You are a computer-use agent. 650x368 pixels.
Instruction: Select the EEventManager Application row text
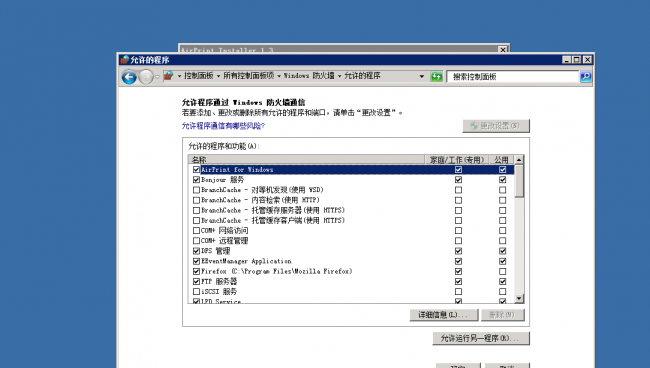click(x=246, y=261)
